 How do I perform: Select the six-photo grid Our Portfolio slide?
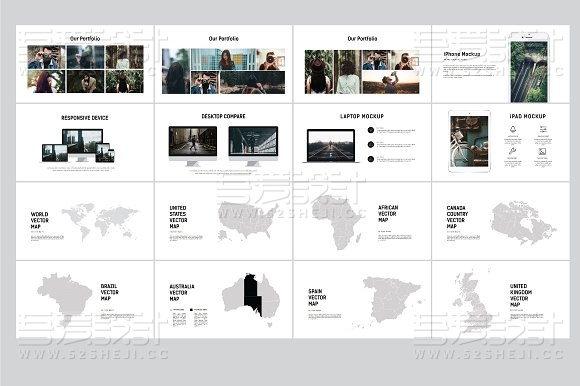(x=85, y=64)
